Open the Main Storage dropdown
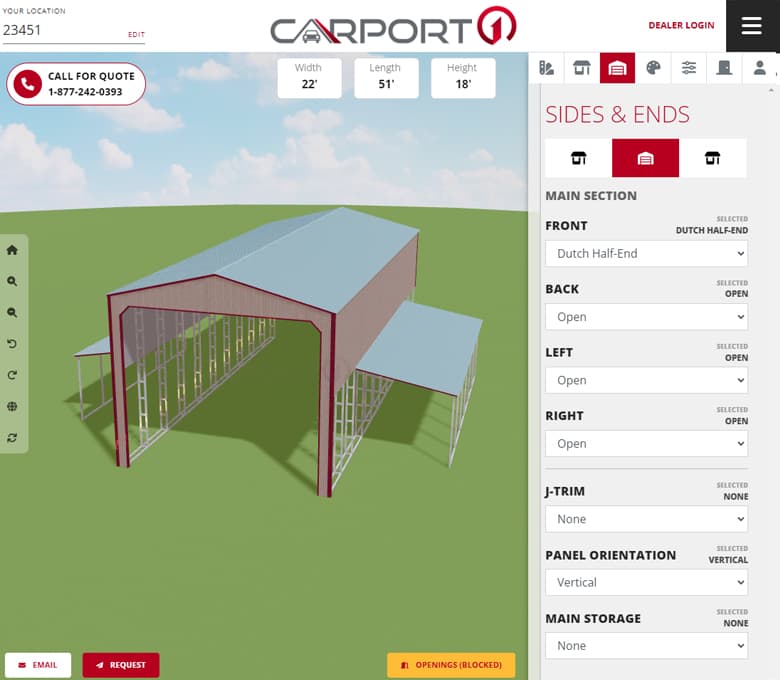The height and width of the screenshot is (680, 780). (x=646, y=646)
